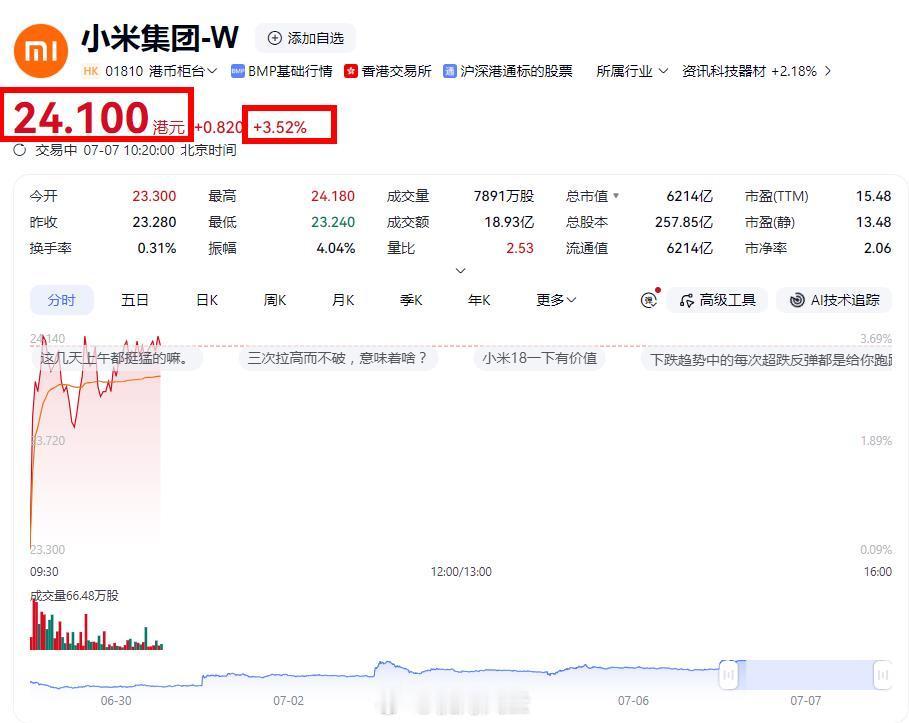Click comment 小米18一下有价值
The height and width of the screenshot is (723, 909).
pos(540,358)
